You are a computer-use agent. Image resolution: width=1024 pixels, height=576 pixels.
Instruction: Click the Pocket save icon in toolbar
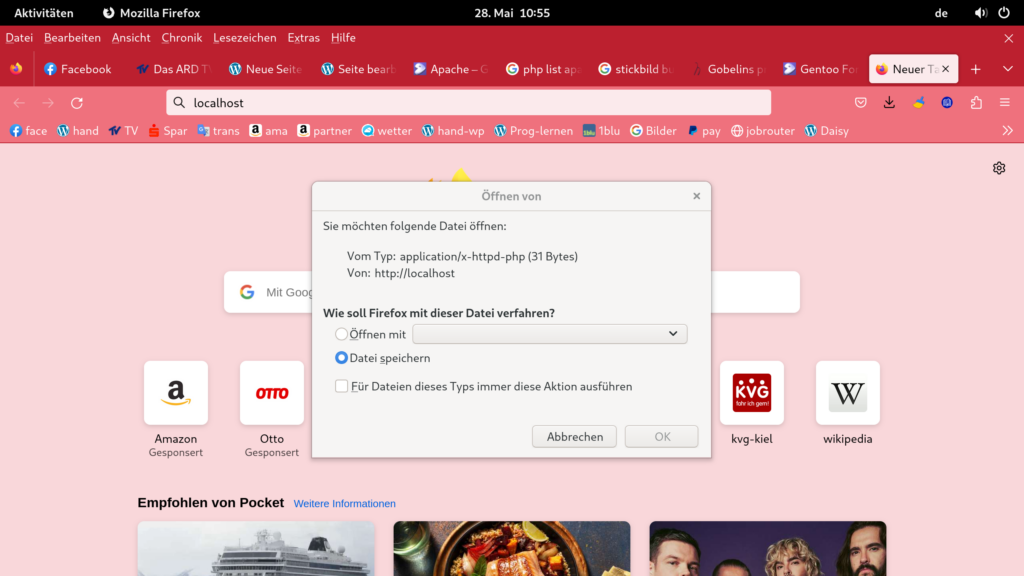coord(860,103)
